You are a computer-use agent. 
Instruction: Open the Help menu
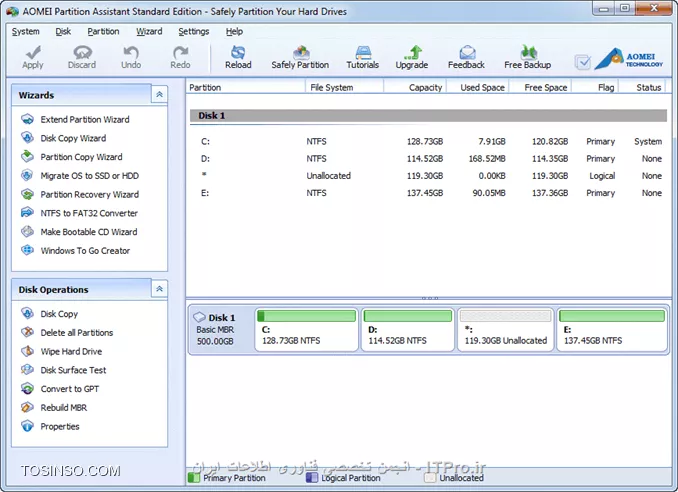tap(234, 32)
